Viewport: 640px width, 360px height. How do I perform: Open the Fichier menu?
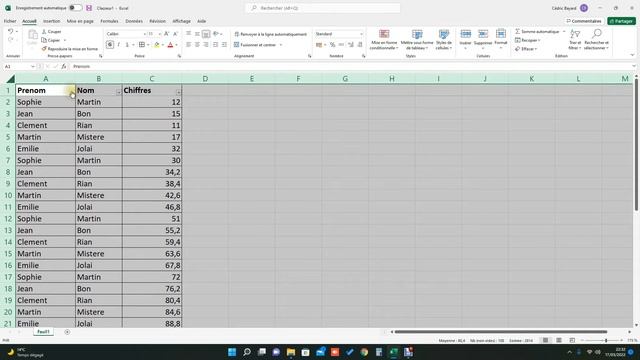(x=10, y=21)
